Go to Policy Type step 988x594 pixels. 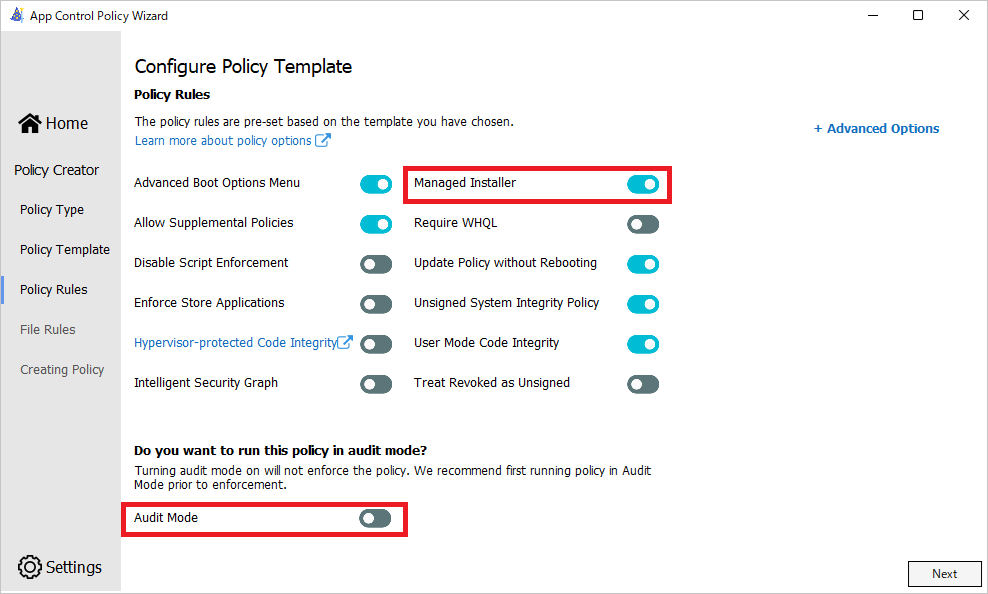tap(52, 210)
